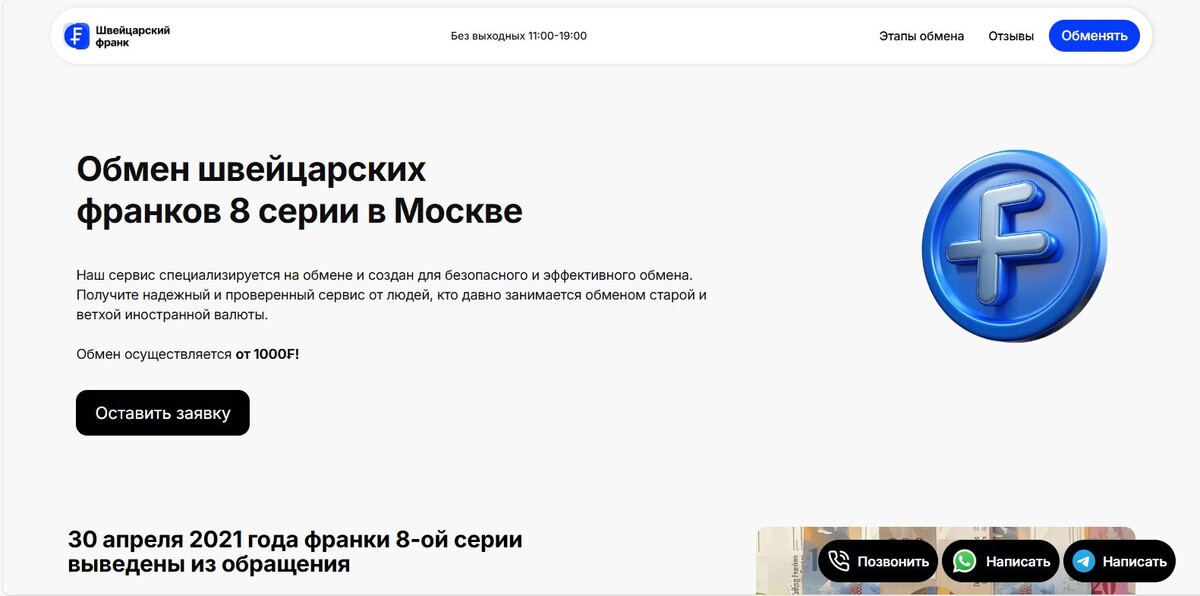Click the WhatsApp phone silhouette inside green circle
The width and height of the screenshot is (1200, 596).
[963, 561]
